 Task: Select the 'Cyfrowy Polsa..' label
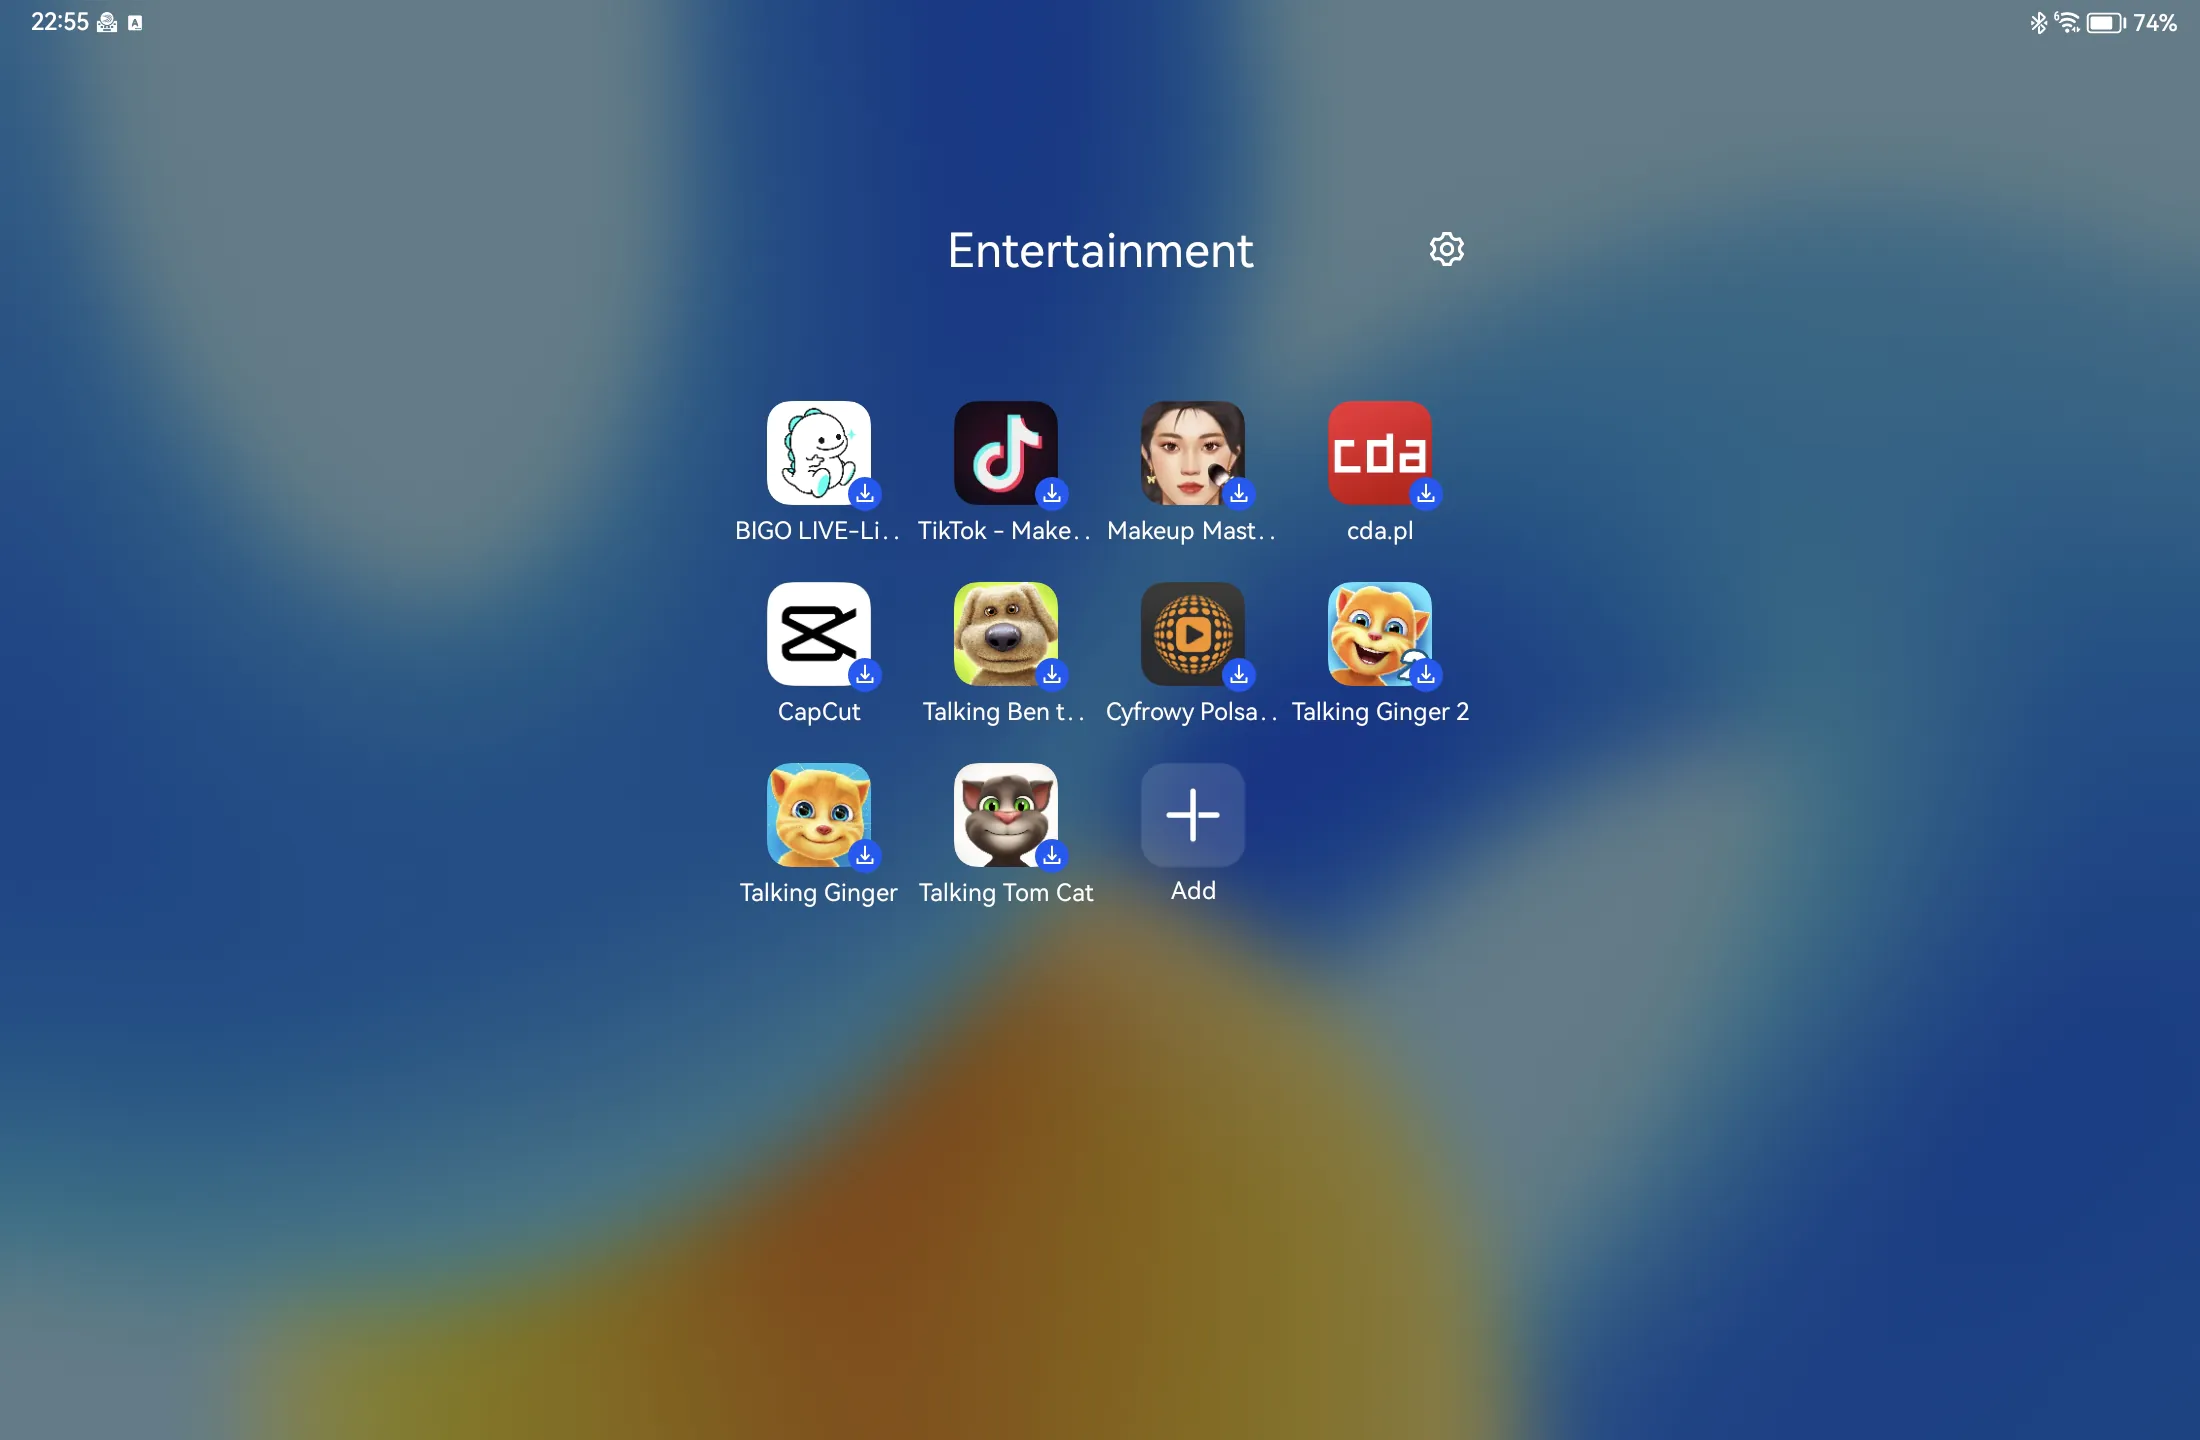pyautogui.click(x=1192, y=712)
